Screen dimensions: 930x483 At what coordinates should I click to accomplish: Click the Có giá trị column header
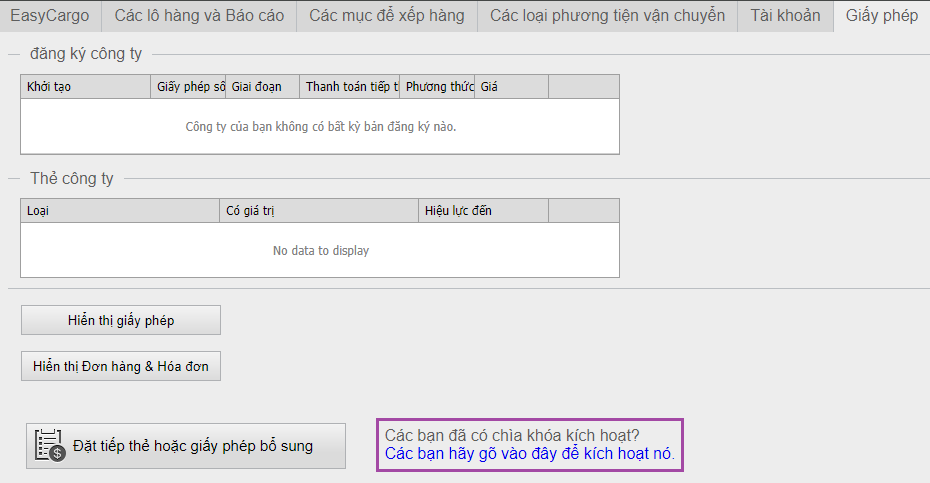pos(319,211)
